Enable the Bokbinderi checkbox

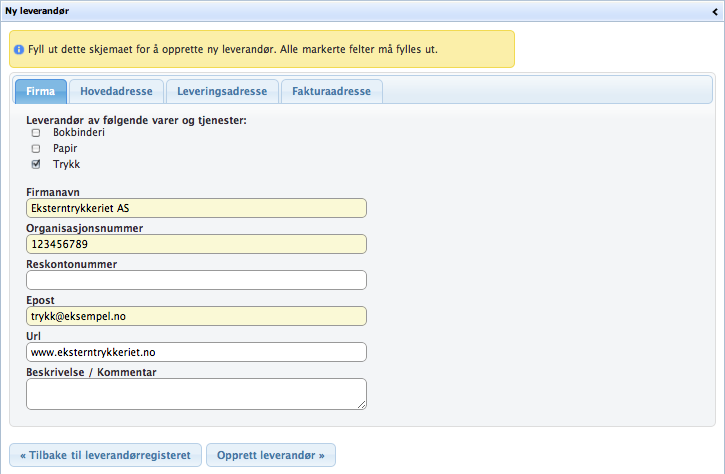pos(36,133)
